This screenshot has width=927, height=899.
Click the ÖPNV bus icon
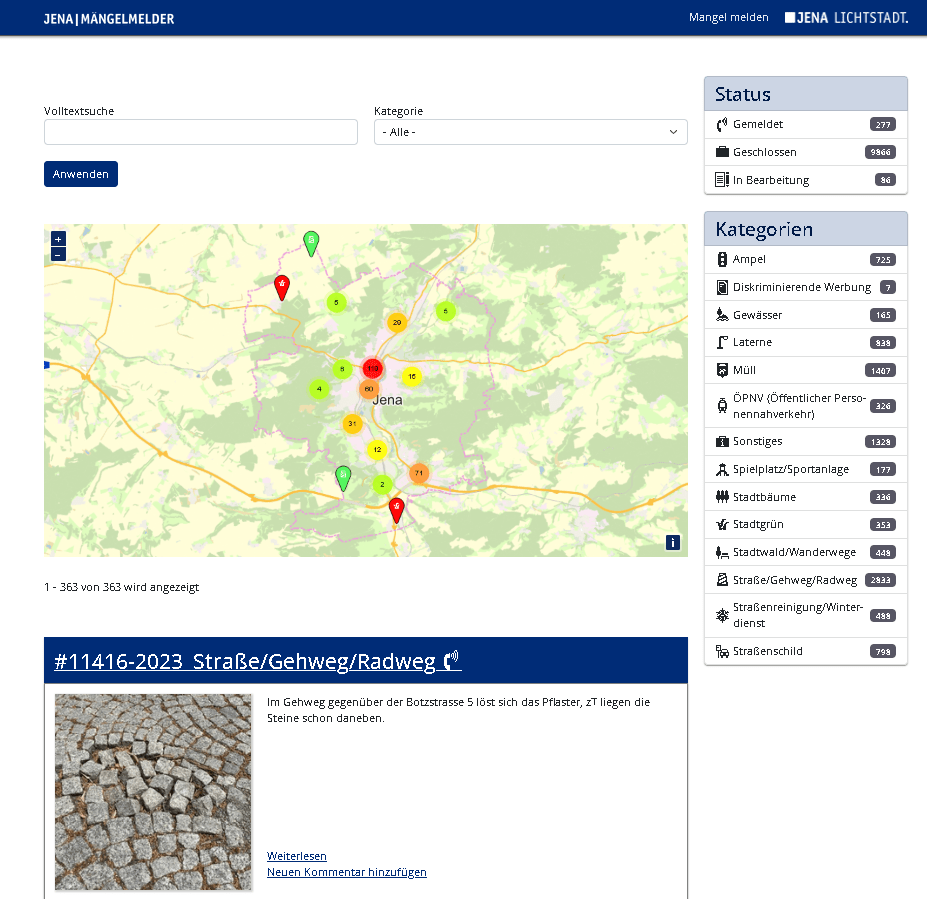(x=721, y=404)
